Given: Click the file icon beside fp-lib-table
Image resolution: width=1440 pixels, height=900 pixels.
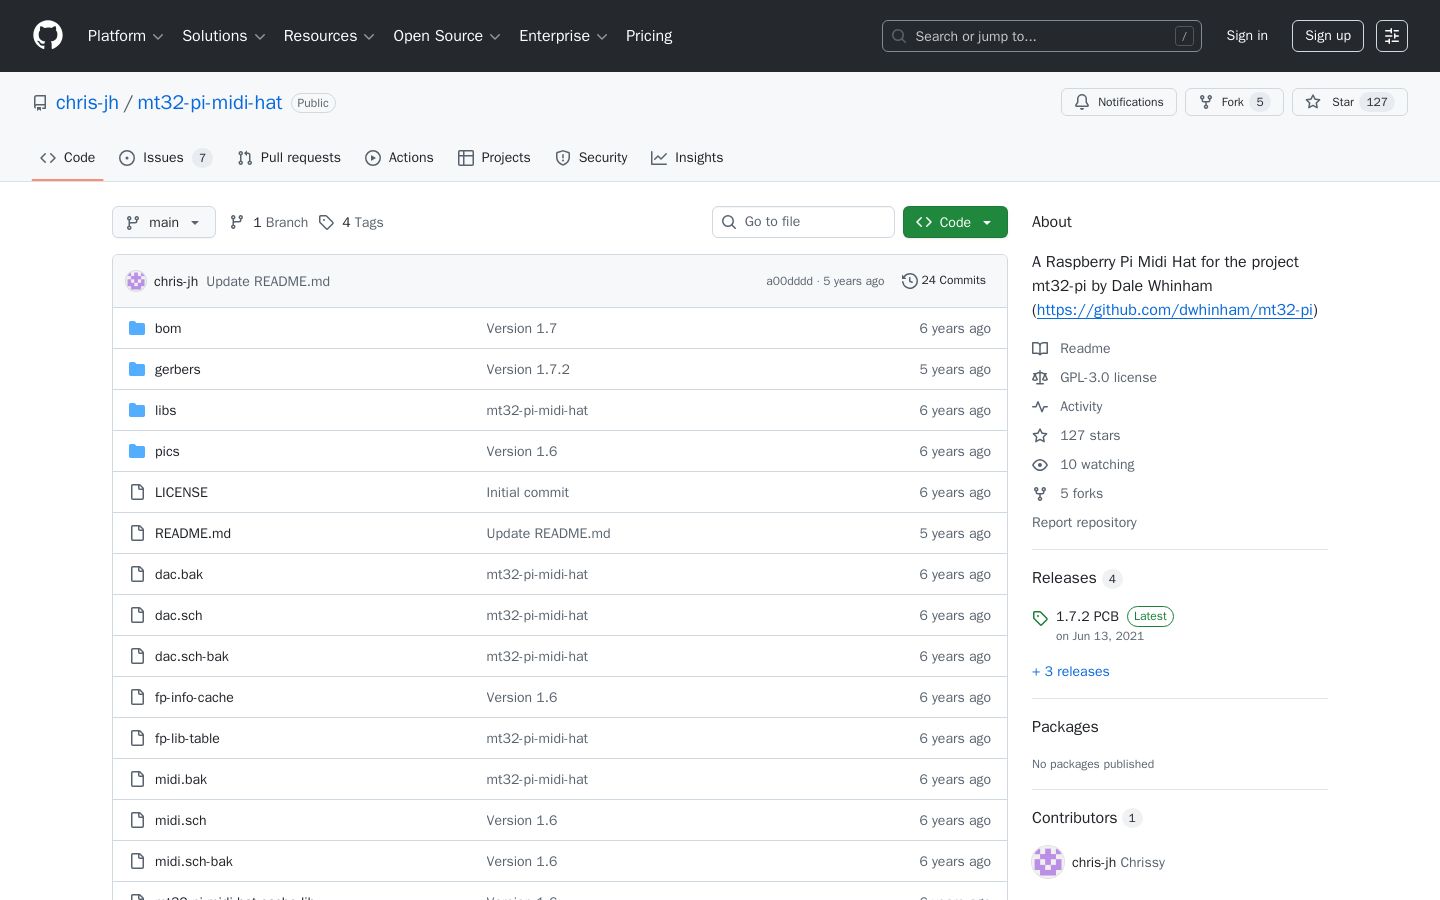Looking at the screenshot, I should point(137,738).
